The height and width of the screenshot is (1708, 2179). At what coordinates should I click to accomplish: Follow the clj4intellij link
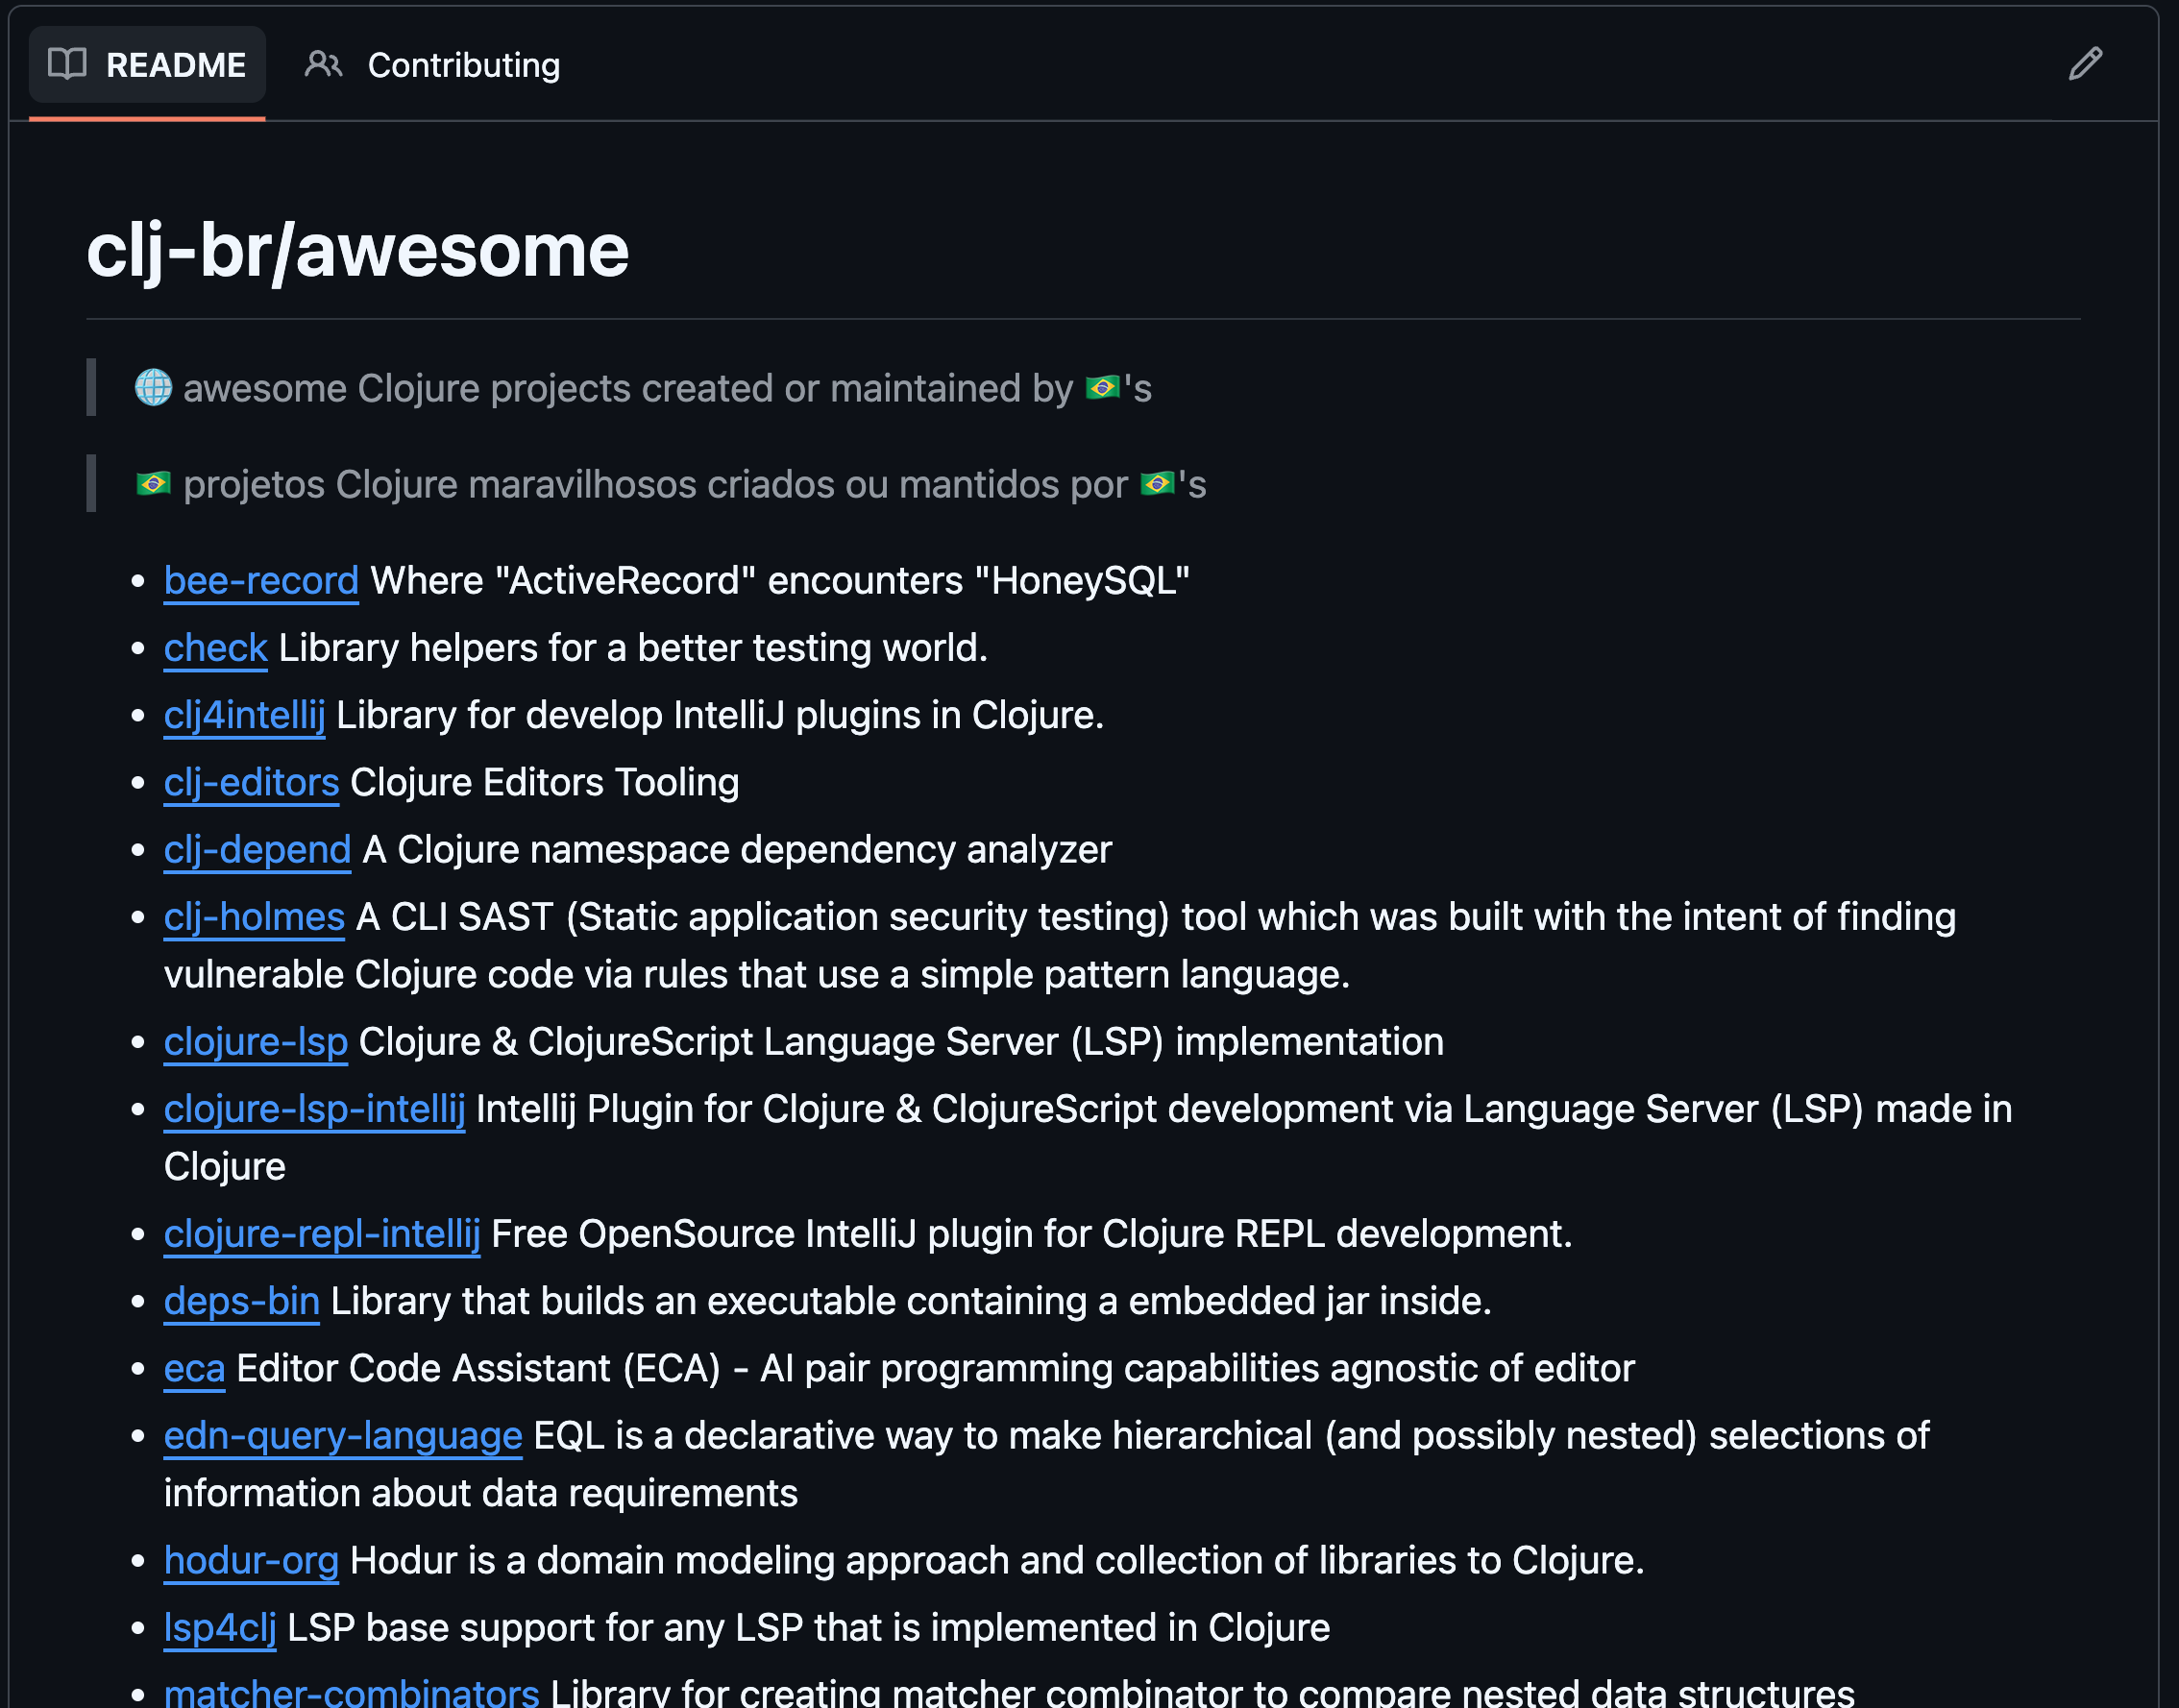click(244, 715)
